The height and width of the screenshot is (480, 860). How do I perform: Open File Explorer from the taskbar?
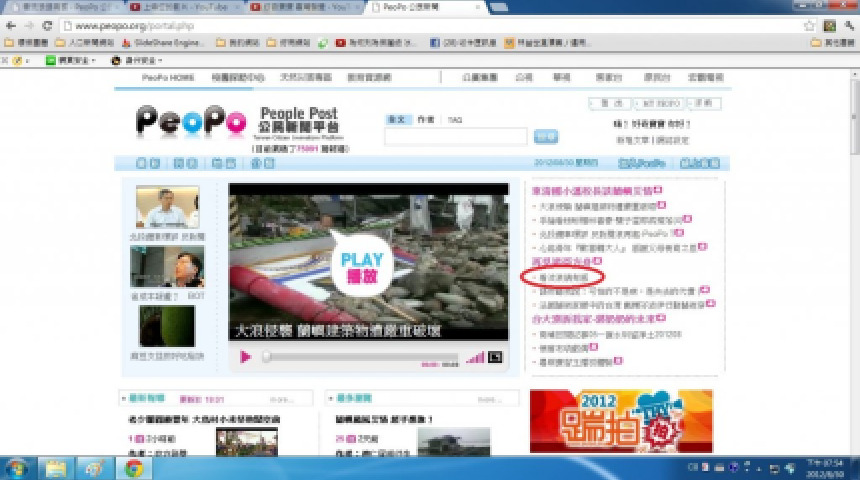point(56,468)
